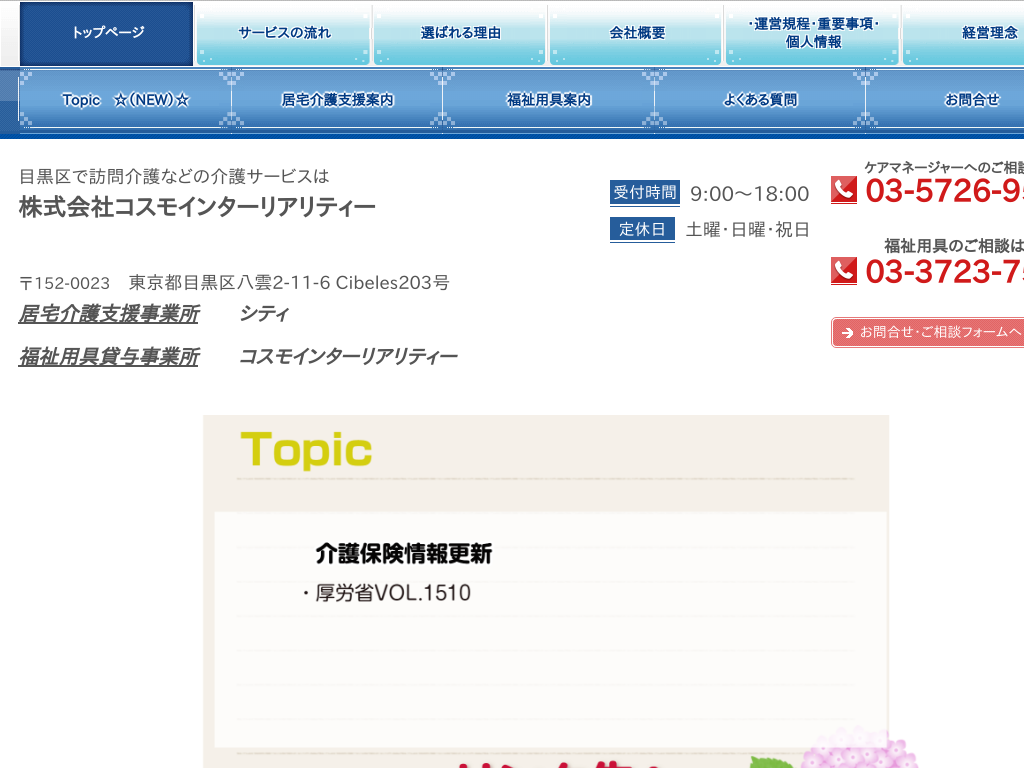Click company name 株式会社コスモインターリアリティー

coord(197,207)
